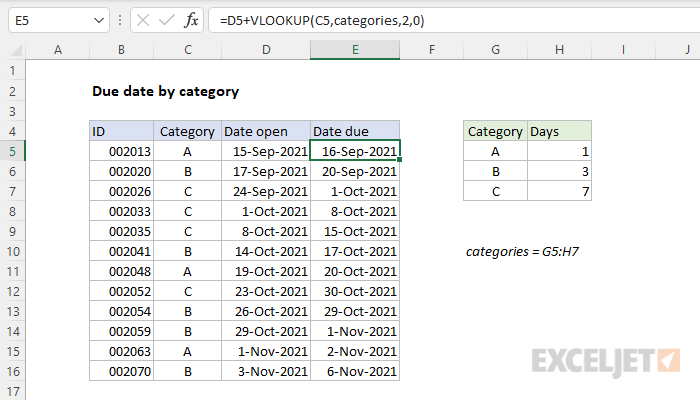700x400 pixels.
Task: Select column F header
Action: (432, 50)
